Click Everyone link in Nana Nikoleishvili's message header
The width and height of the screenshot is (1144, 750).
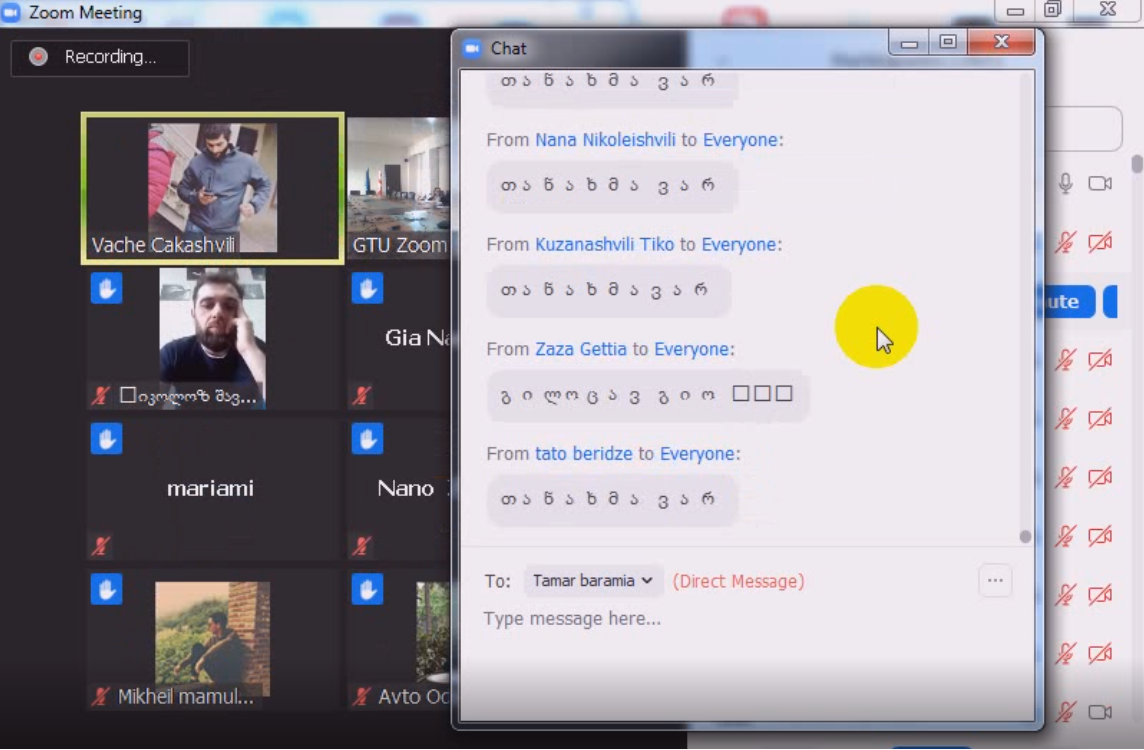click(740, 139)
